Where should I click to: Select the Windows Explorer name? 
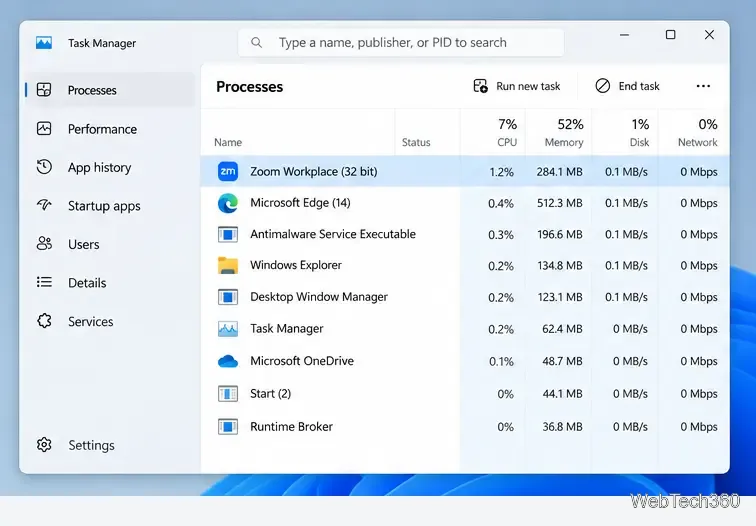coord(296,265)
